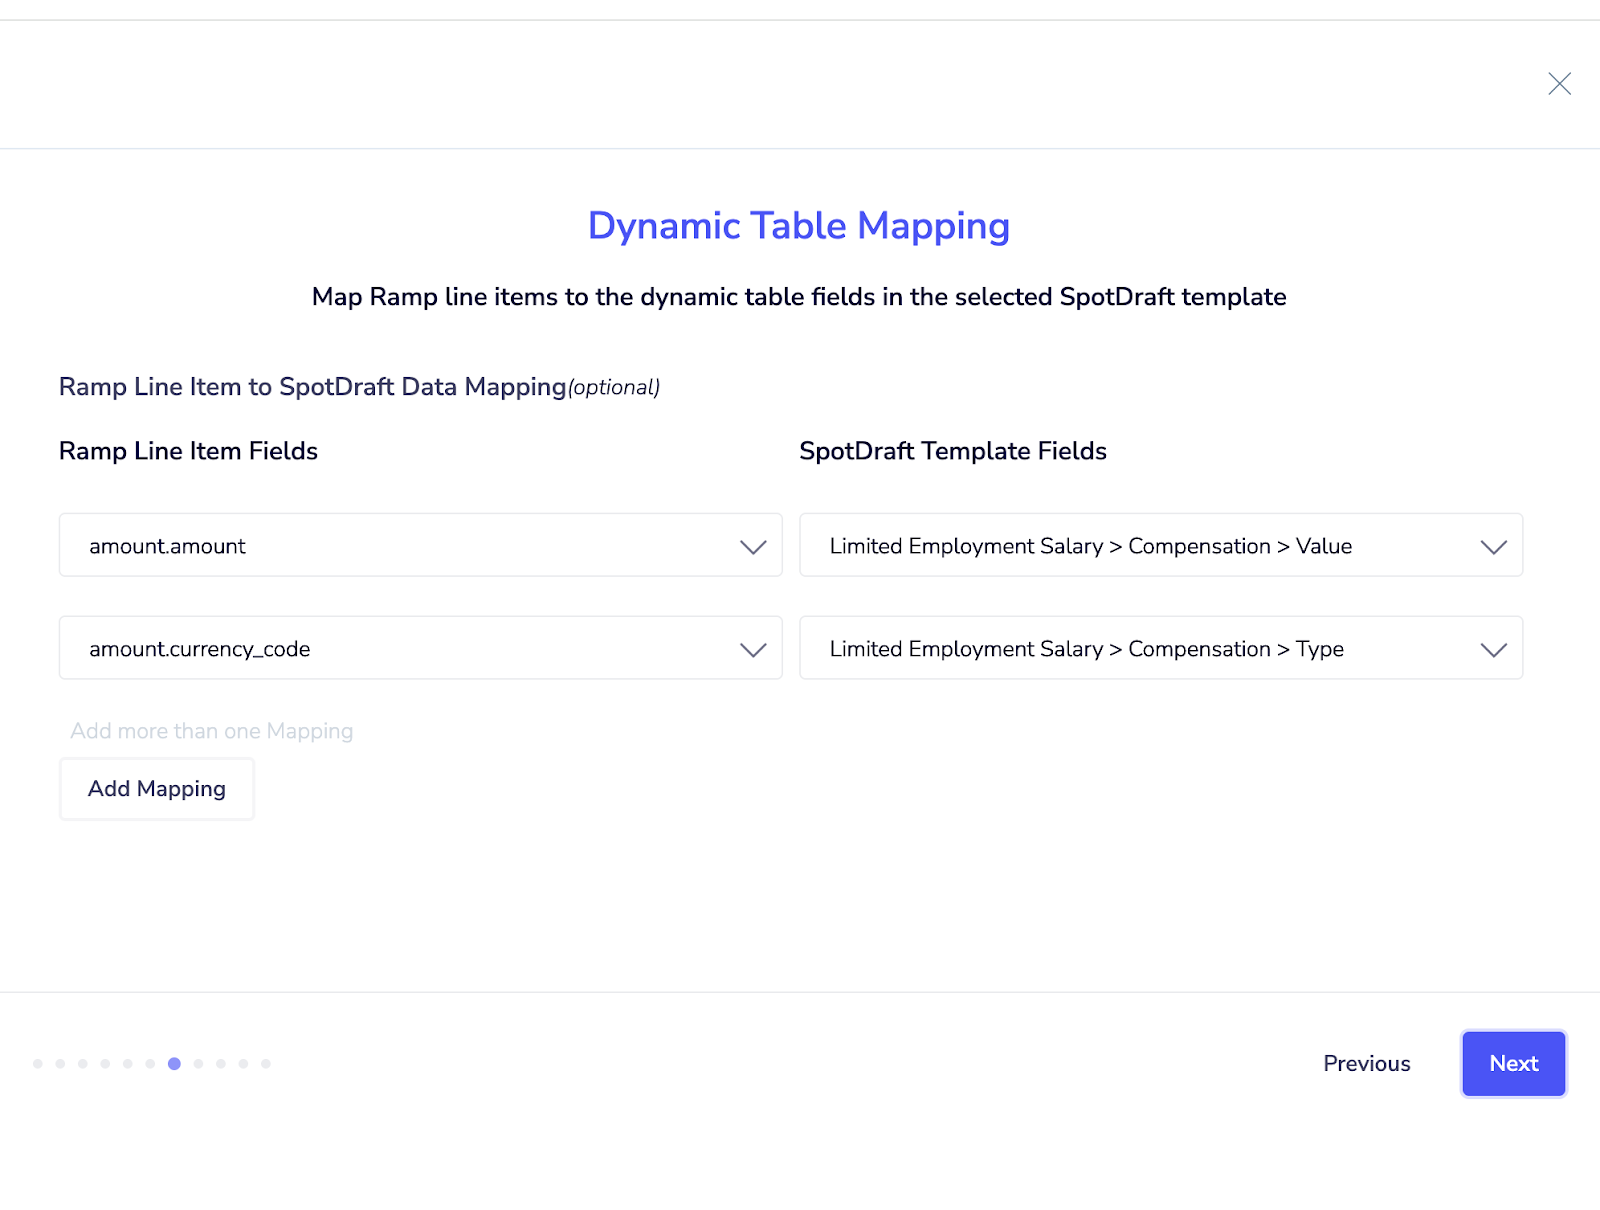Proceed with the blue Next button
The image size is (1600, 1210).
(1513, 1064)
